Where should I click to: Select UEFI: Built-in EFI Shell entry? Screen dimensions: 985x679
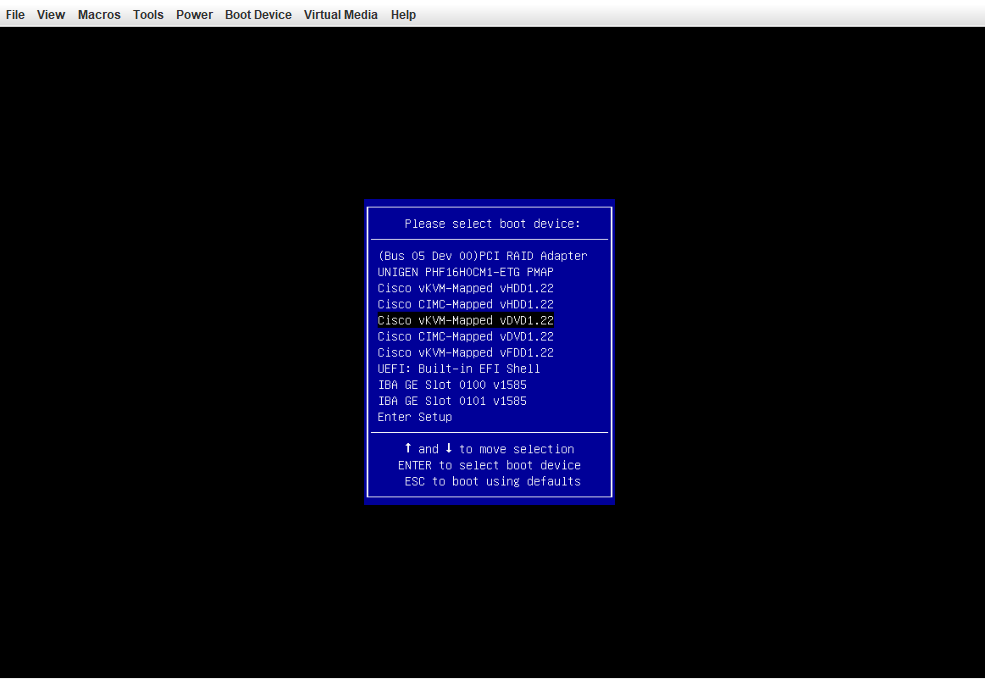coord(459,369)
